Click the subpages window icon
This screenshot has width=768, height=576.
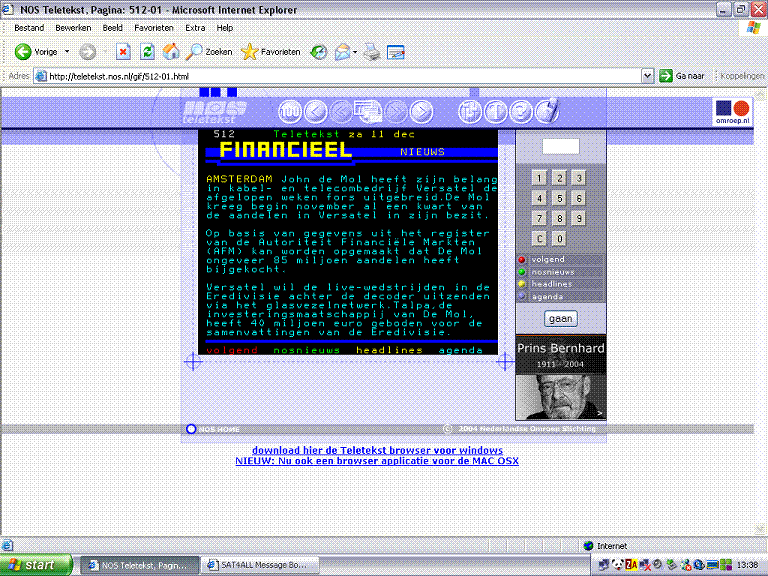tap(368, 111)
